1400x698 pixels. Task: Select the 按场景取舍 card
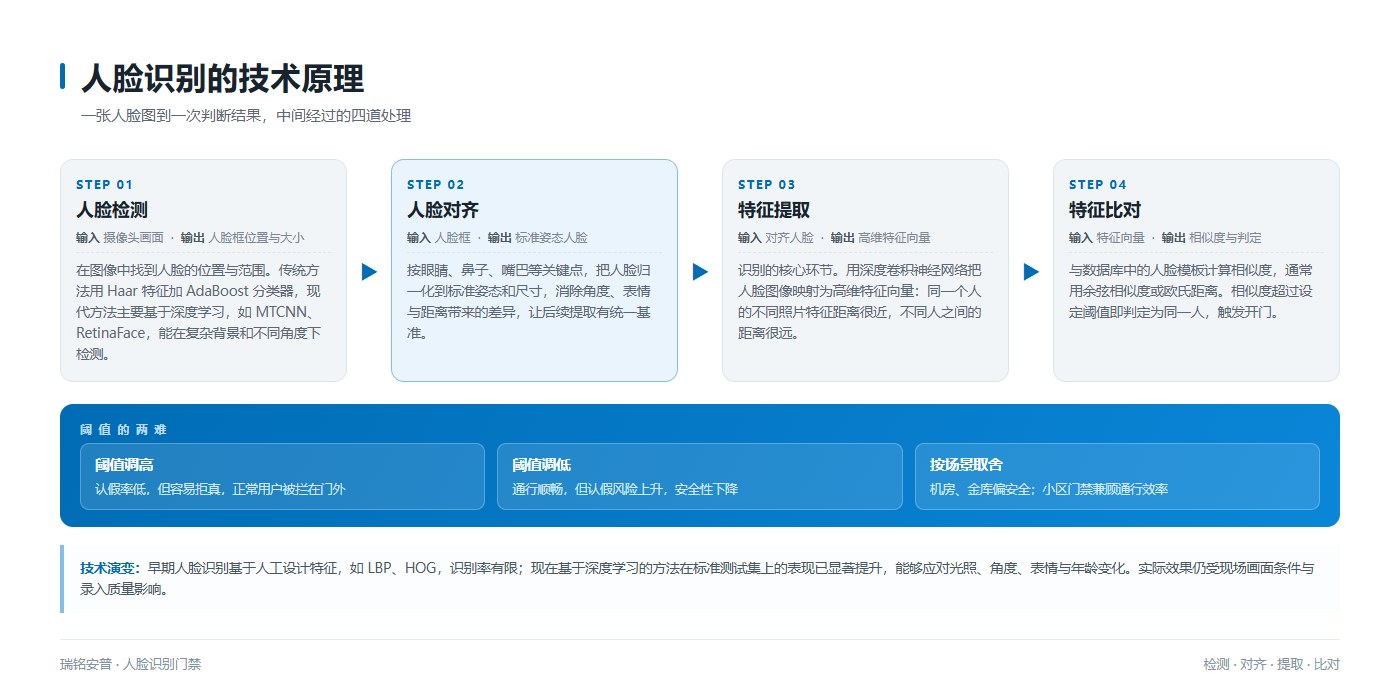pos(1117,476)
